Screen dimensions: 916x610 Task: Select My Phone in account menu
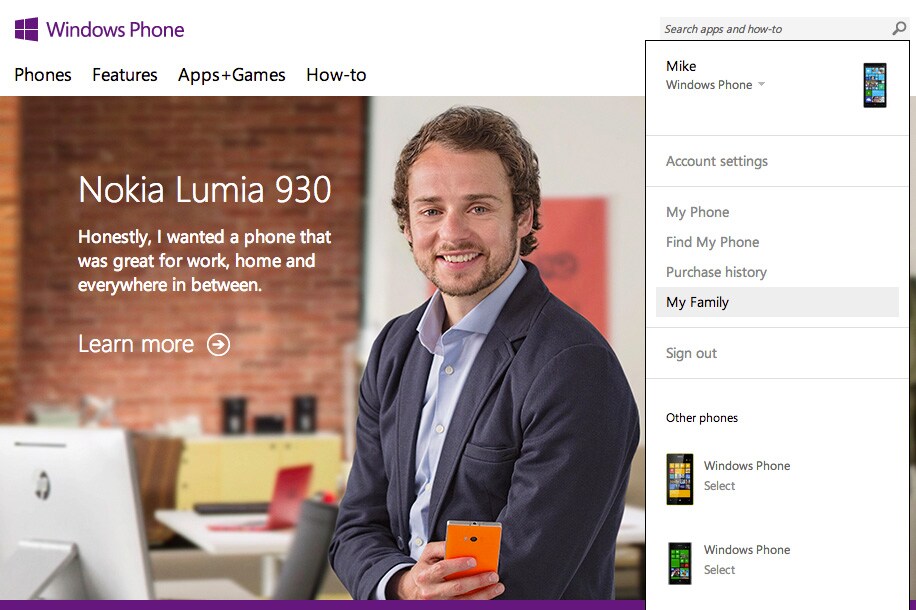(x=698, y=212)
